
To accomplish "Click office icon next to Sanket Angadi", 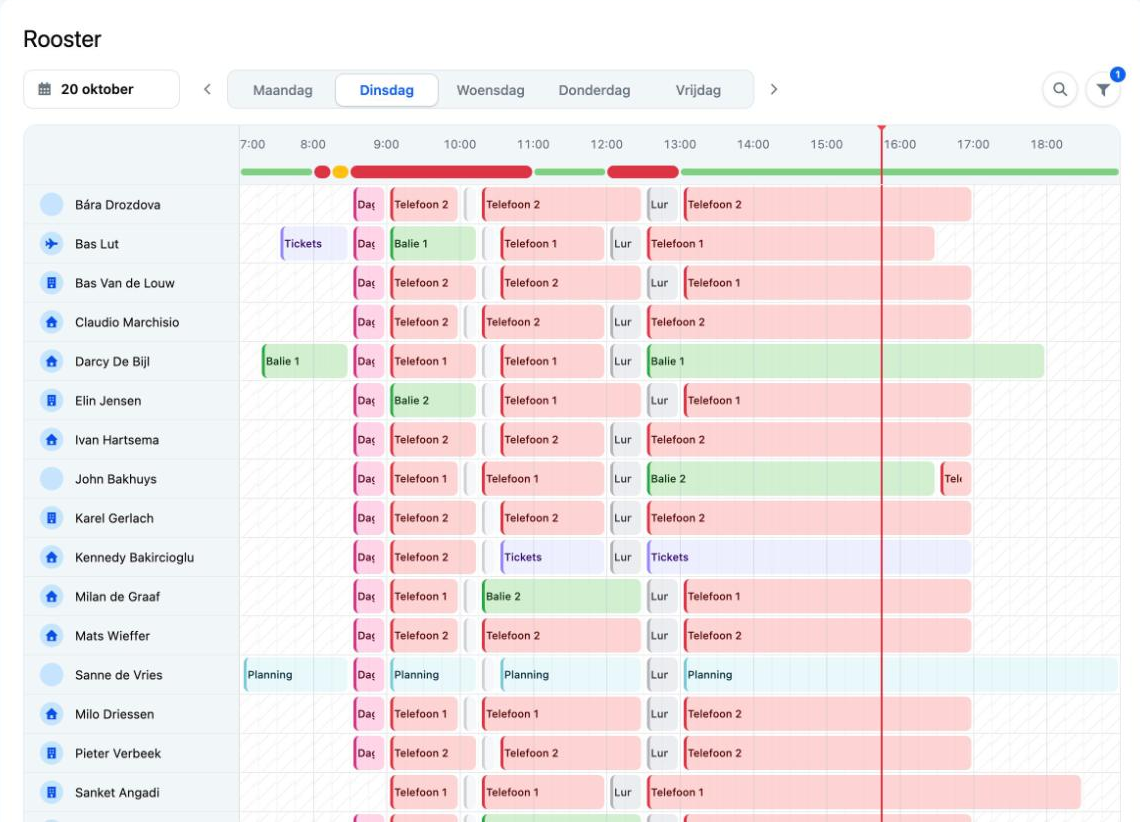I will coord(52,793).
